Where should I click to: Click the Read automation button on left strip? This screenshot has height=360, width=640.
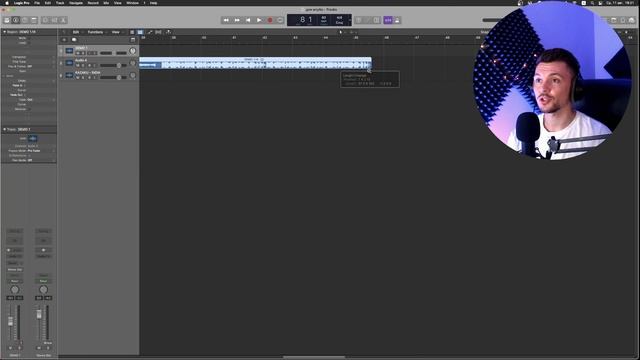click(x=15, y=281)
